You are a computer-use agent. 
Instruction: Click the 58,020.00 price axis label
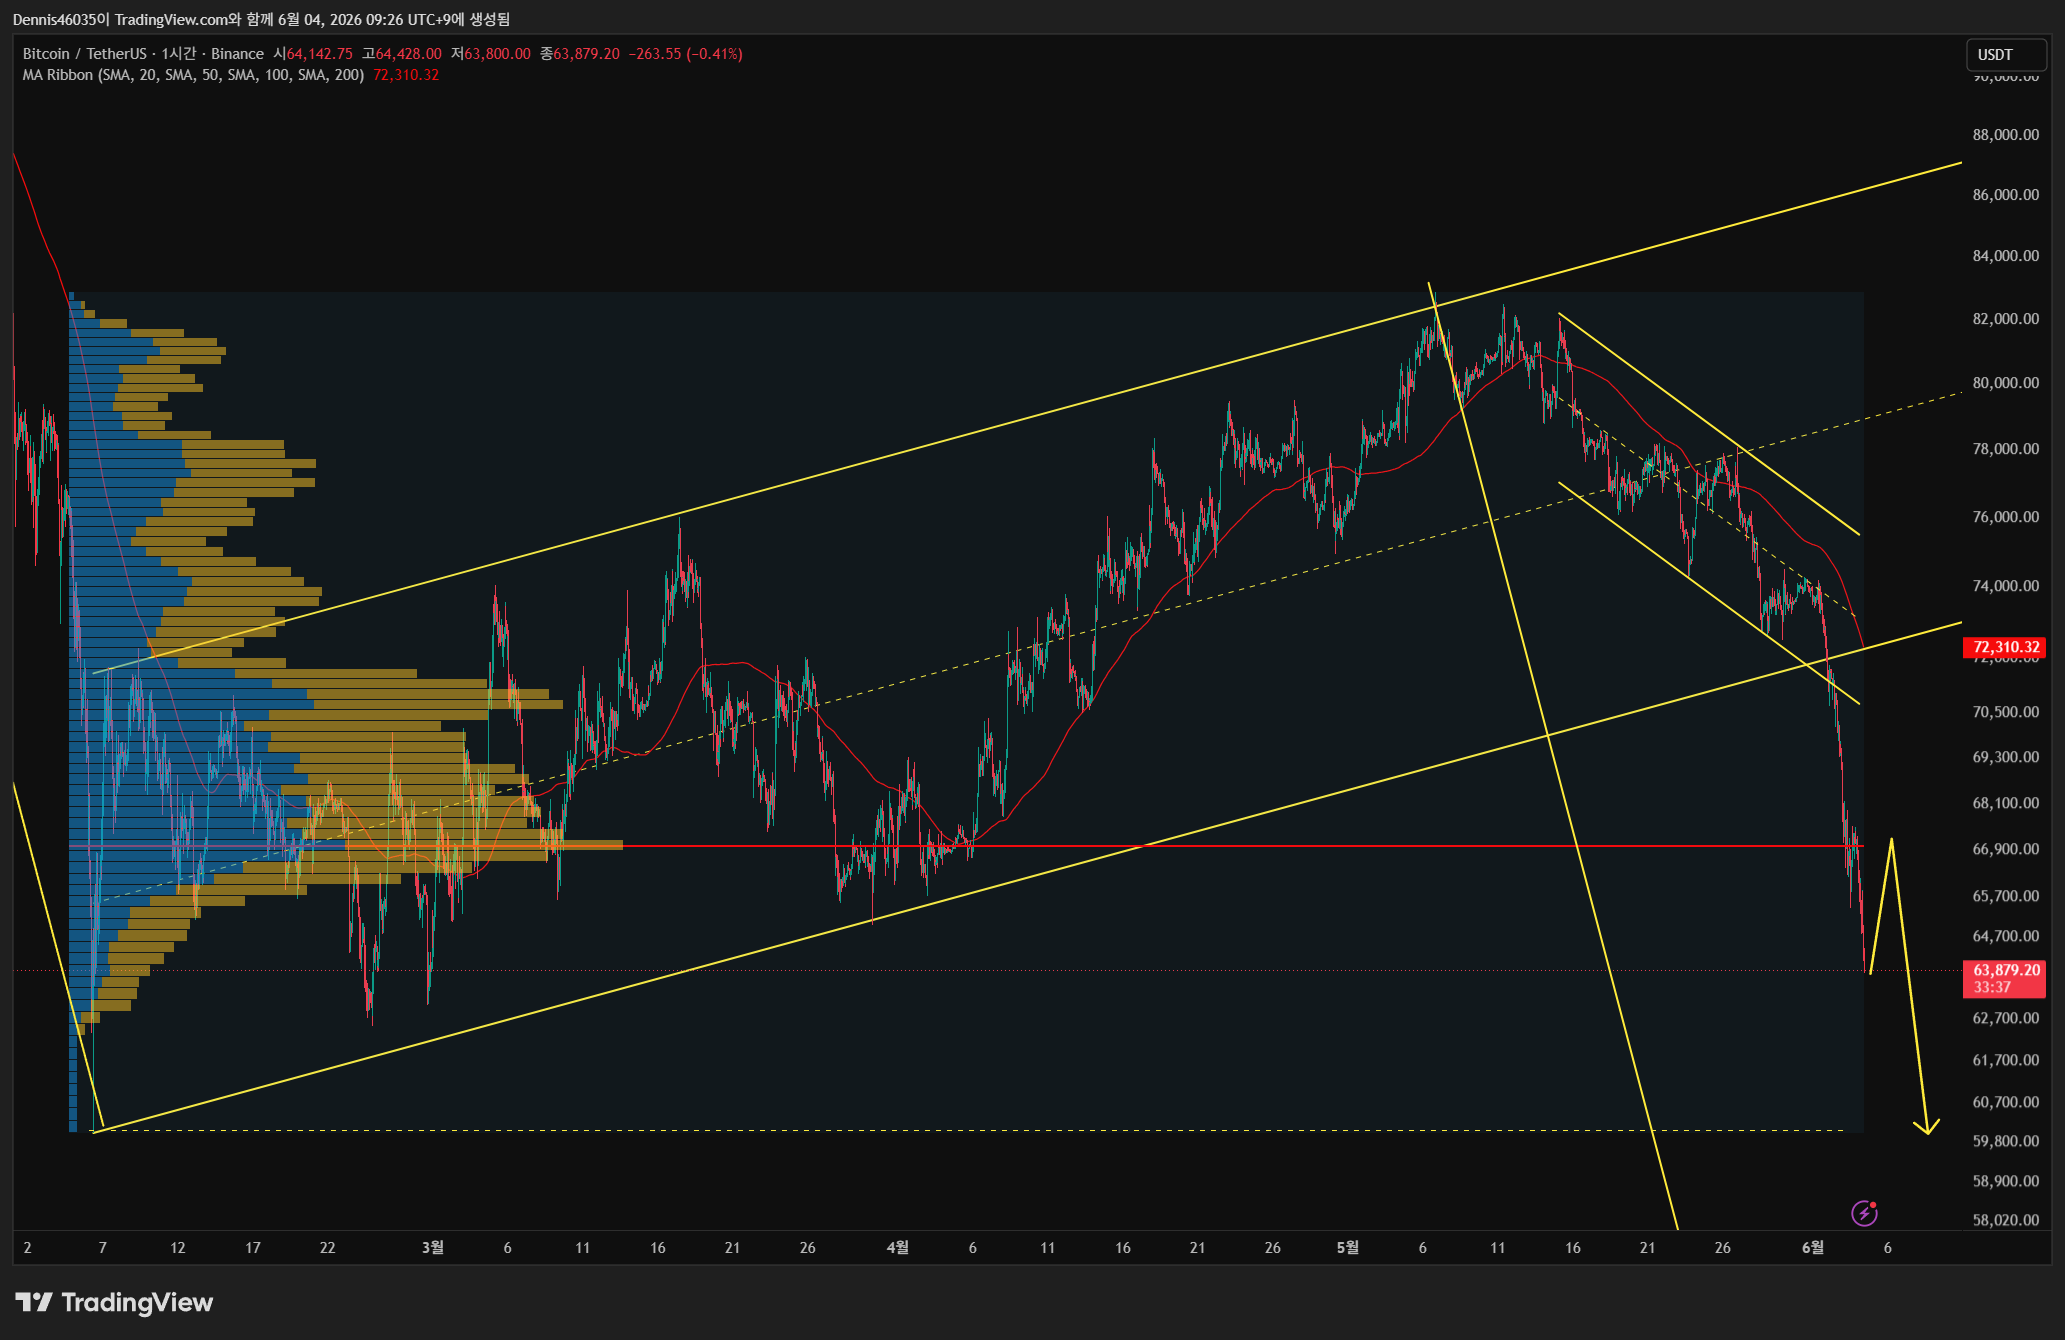pyautogui.click(x=2005, y=1220)
